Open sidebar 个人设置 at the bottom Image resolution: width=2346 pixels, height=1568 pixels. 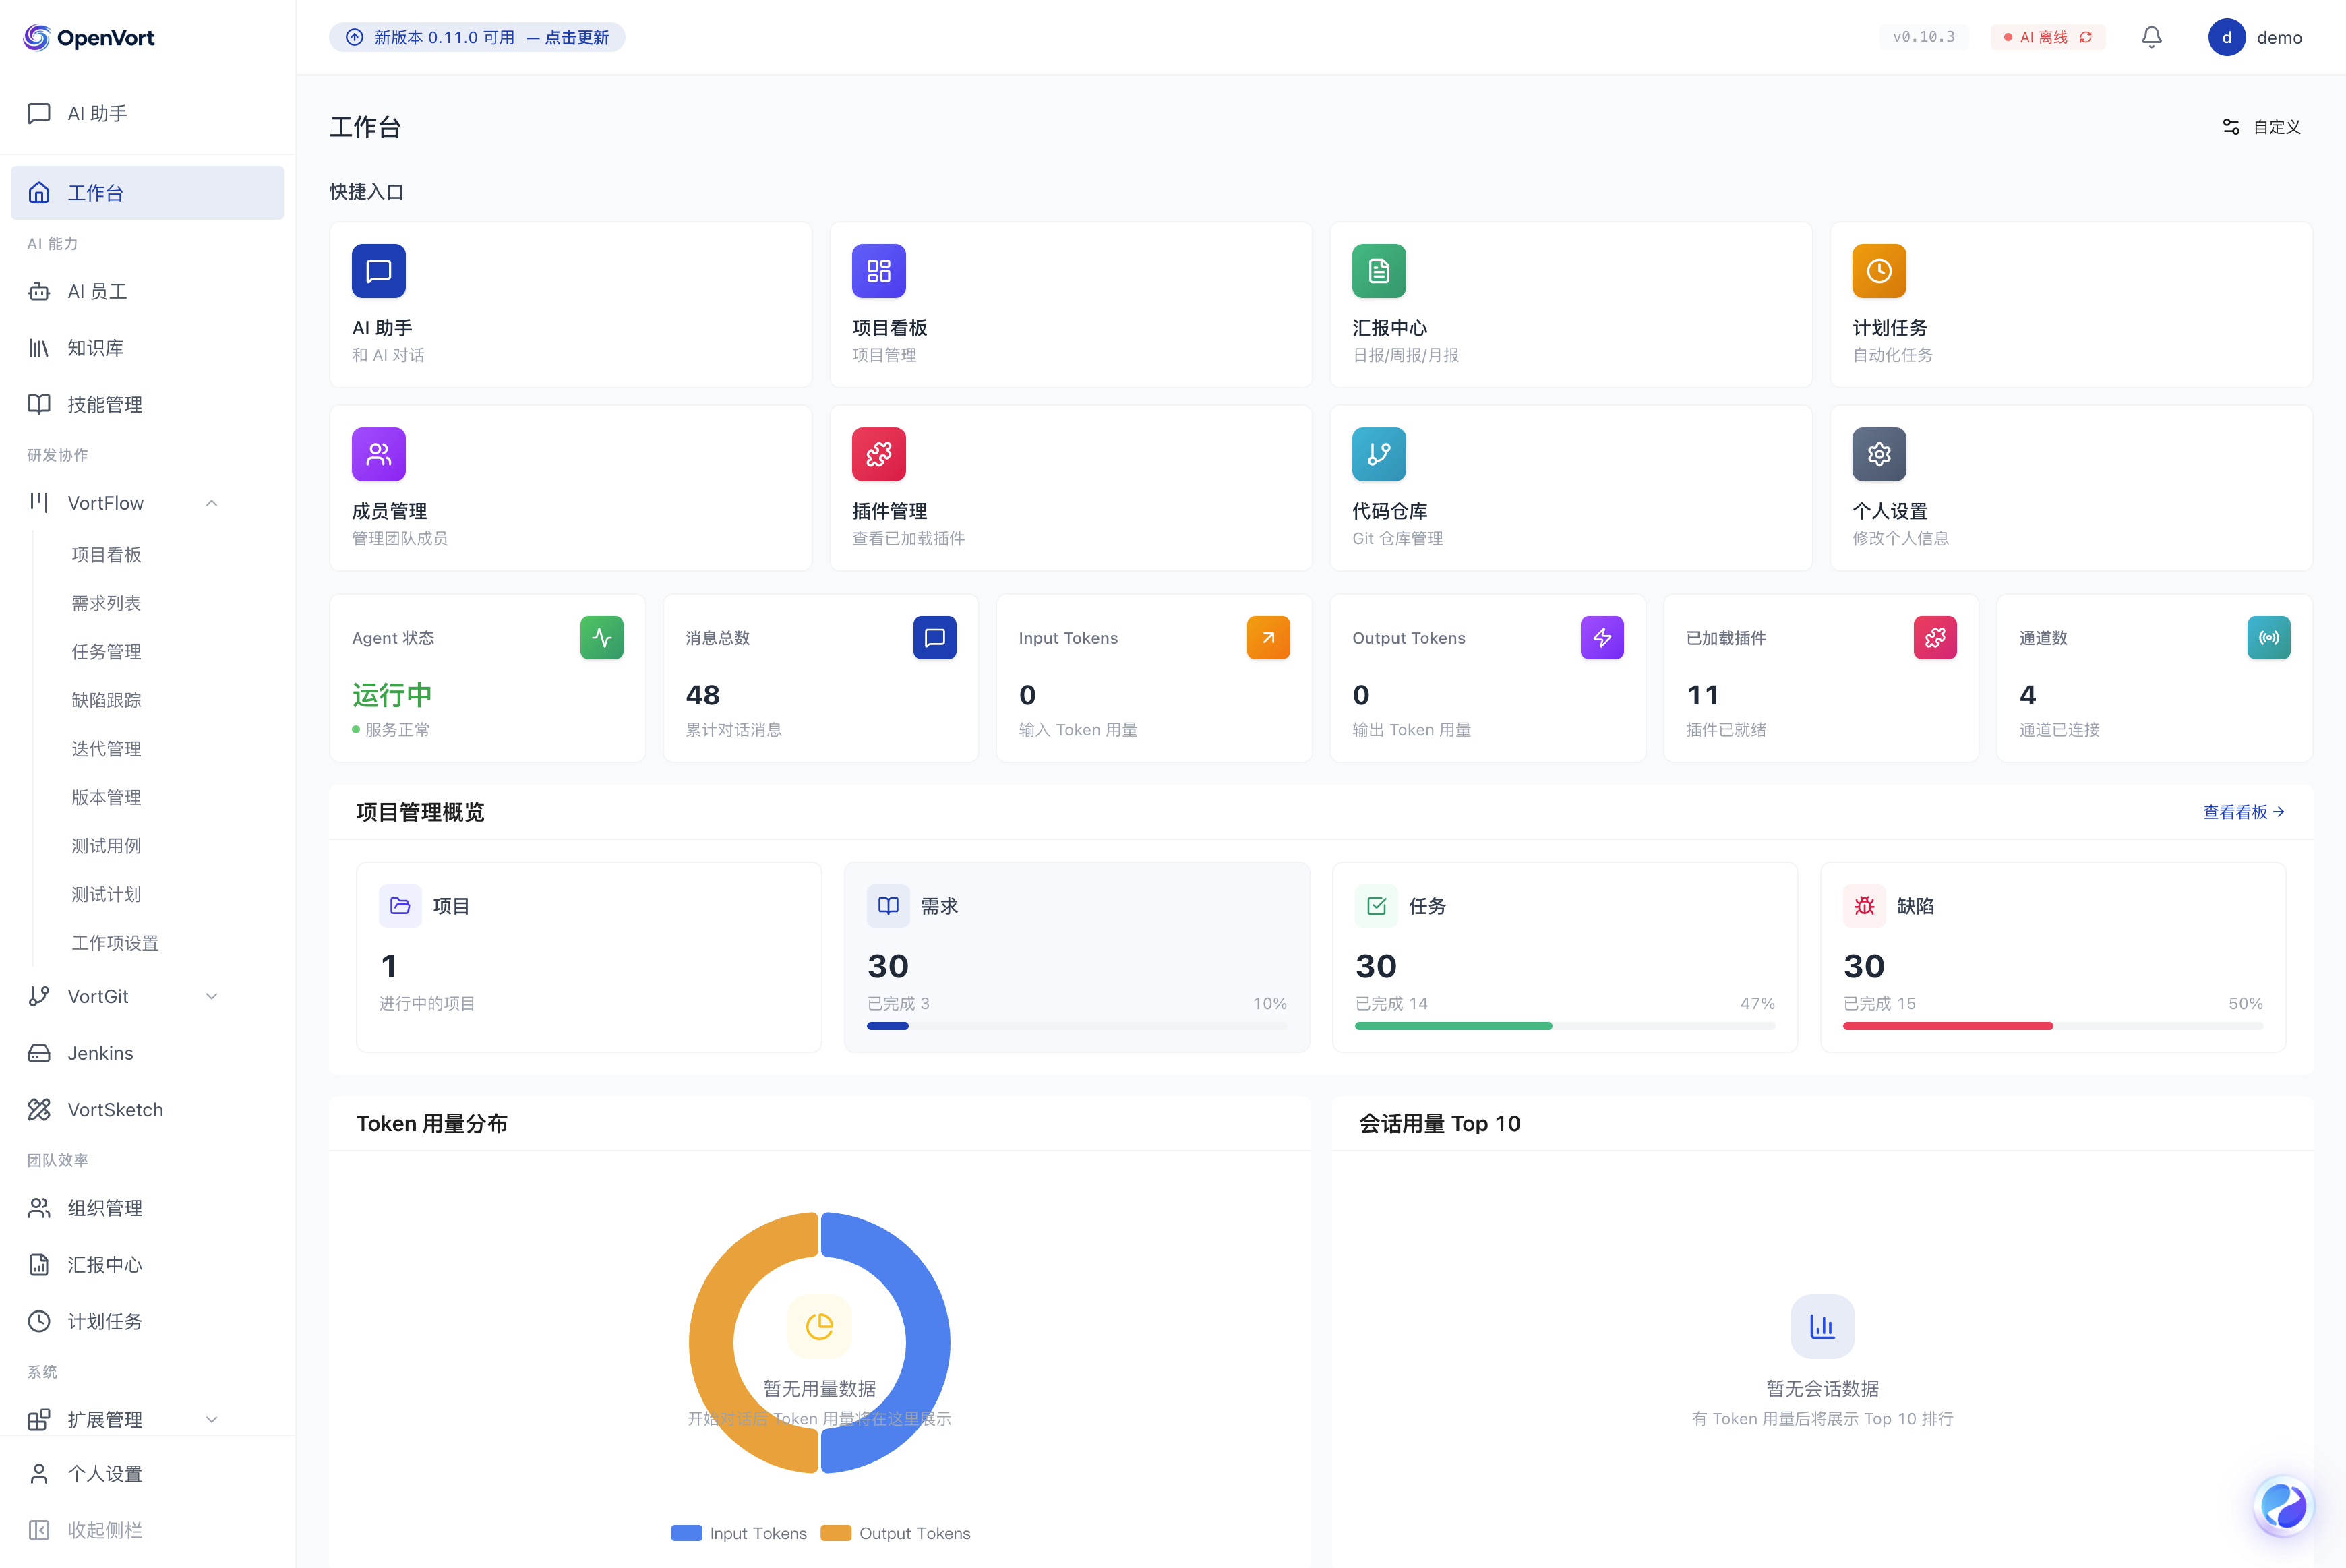coord(147,1473)
